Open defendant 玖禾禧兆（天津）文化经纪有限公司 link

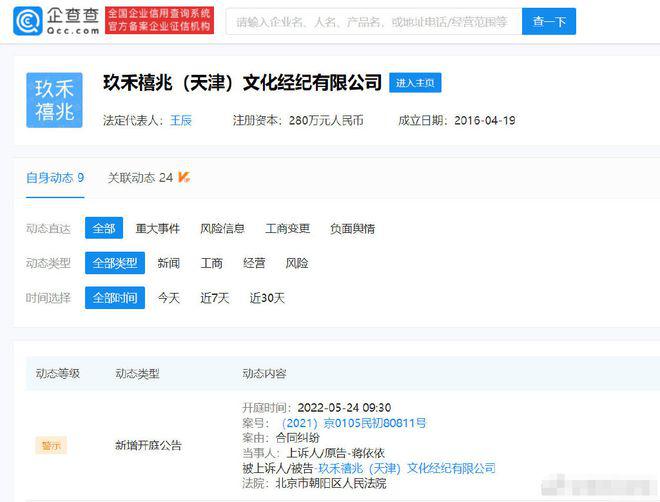407,468
